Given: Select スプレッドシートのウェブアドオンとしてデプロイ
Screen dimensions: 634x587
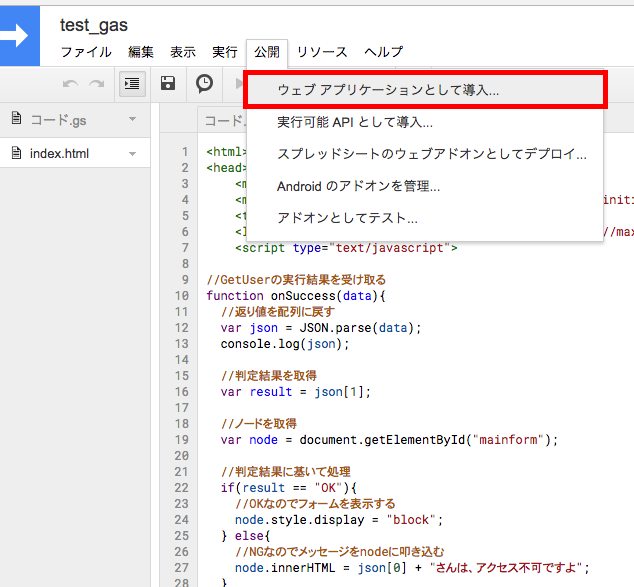Looking at the screenshot, I should (x=425, y=154).
